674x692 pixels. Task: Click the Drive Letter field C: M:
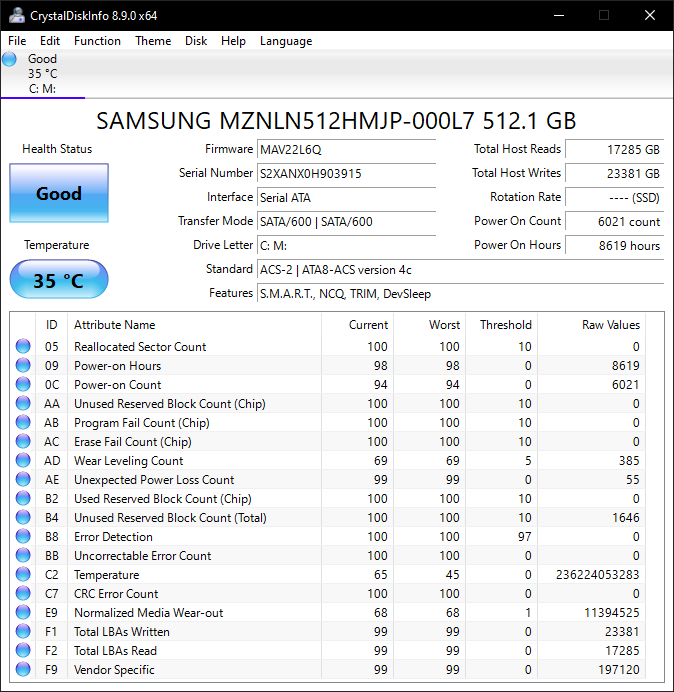pyautogui.click(x=346, y=245)
